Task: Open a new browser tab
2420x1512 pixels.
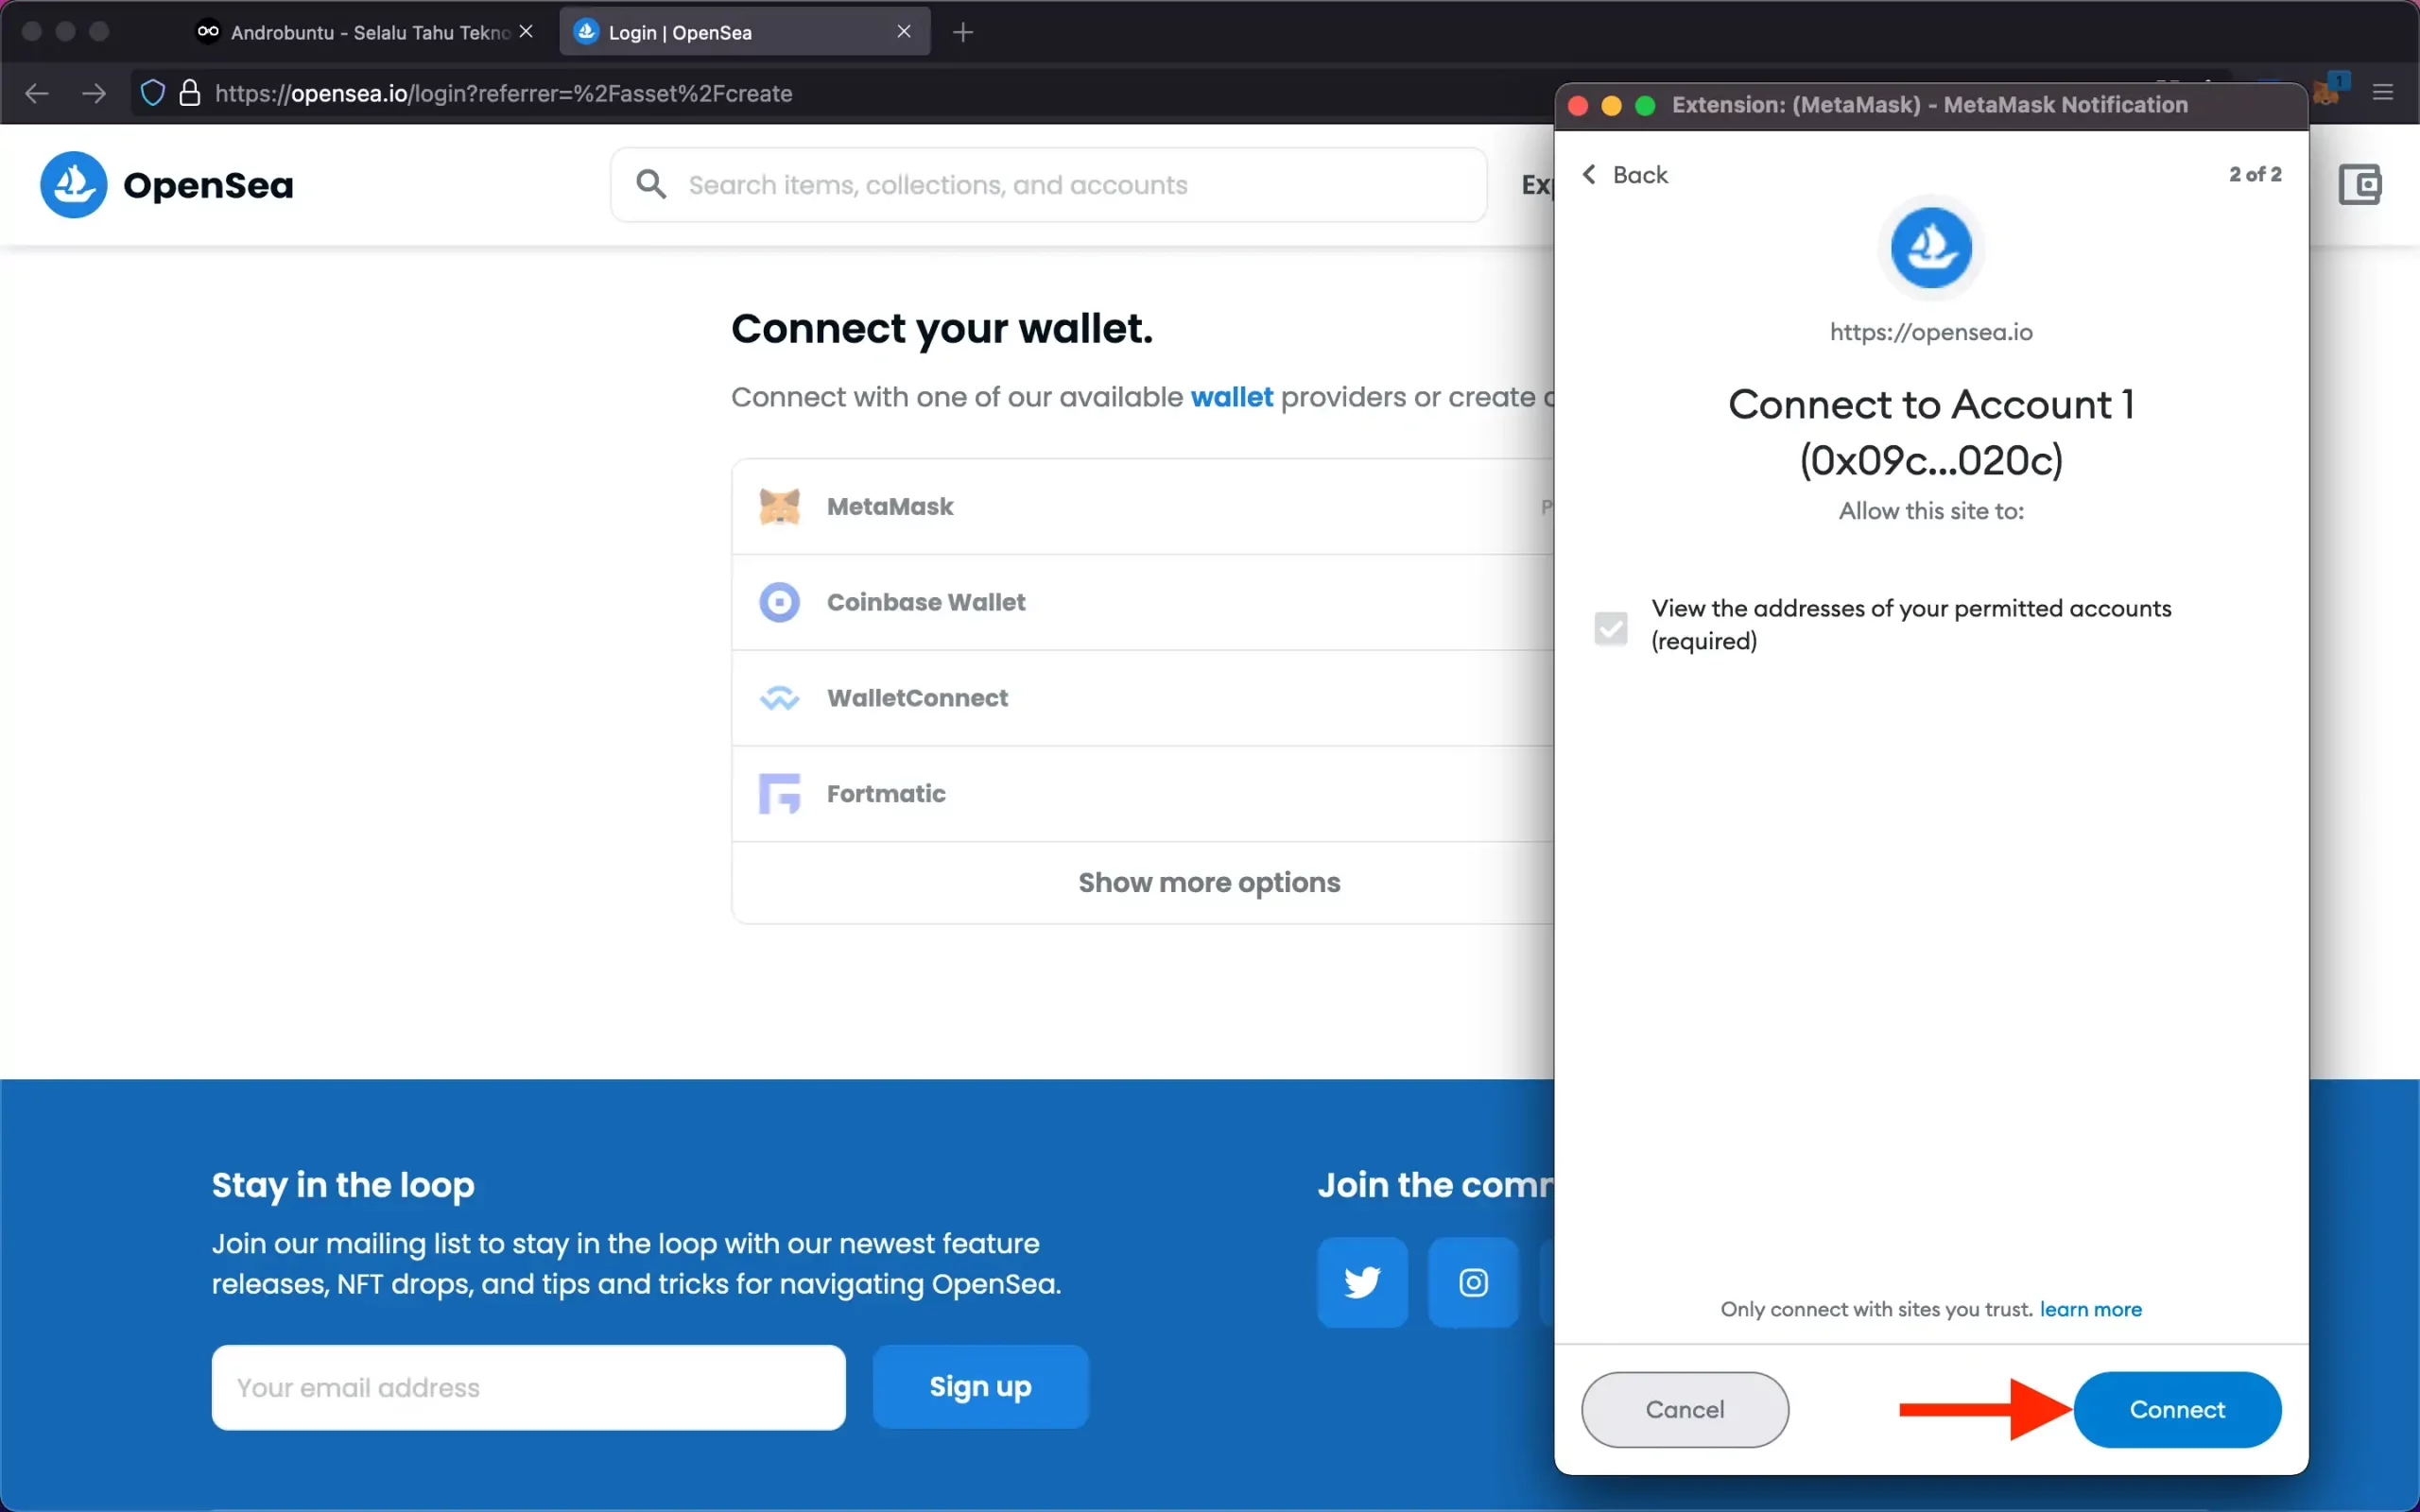Action: point(962,32)
